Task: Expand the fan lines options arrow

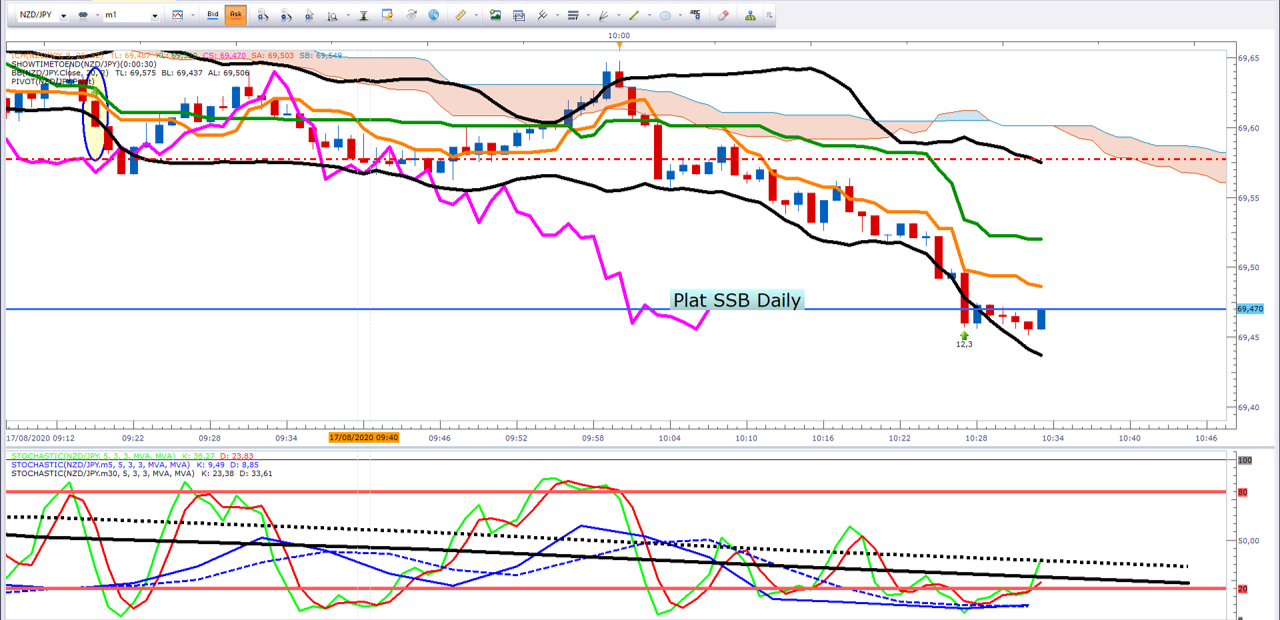Action: [x=619, y=15]
